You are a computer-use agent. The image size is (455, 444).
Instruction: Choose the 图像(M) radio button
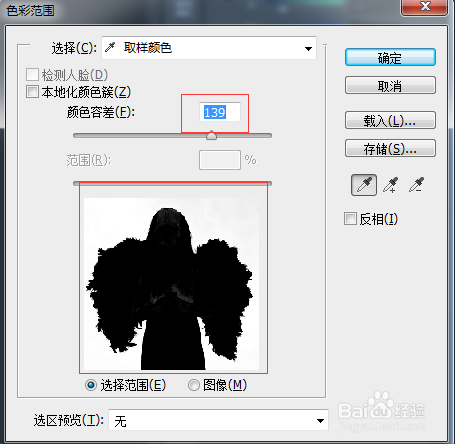click(x=194, y=385)
